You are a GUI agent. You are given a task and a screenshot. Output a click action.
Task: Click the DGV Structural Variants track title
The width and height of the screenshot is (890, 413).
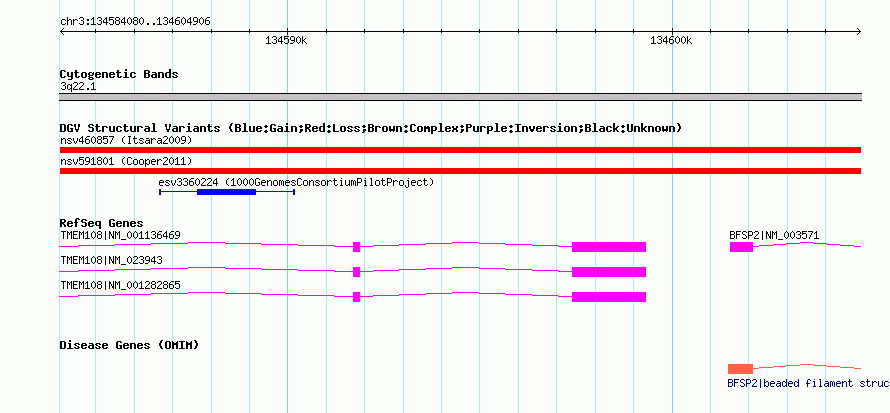pyautogui.click(x=371, y=128)
